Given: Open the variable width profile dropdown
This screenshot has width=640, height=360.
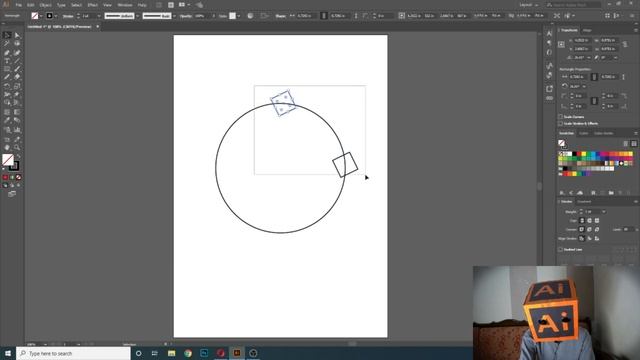Looking at the screenshot, I should coord(137,16).
